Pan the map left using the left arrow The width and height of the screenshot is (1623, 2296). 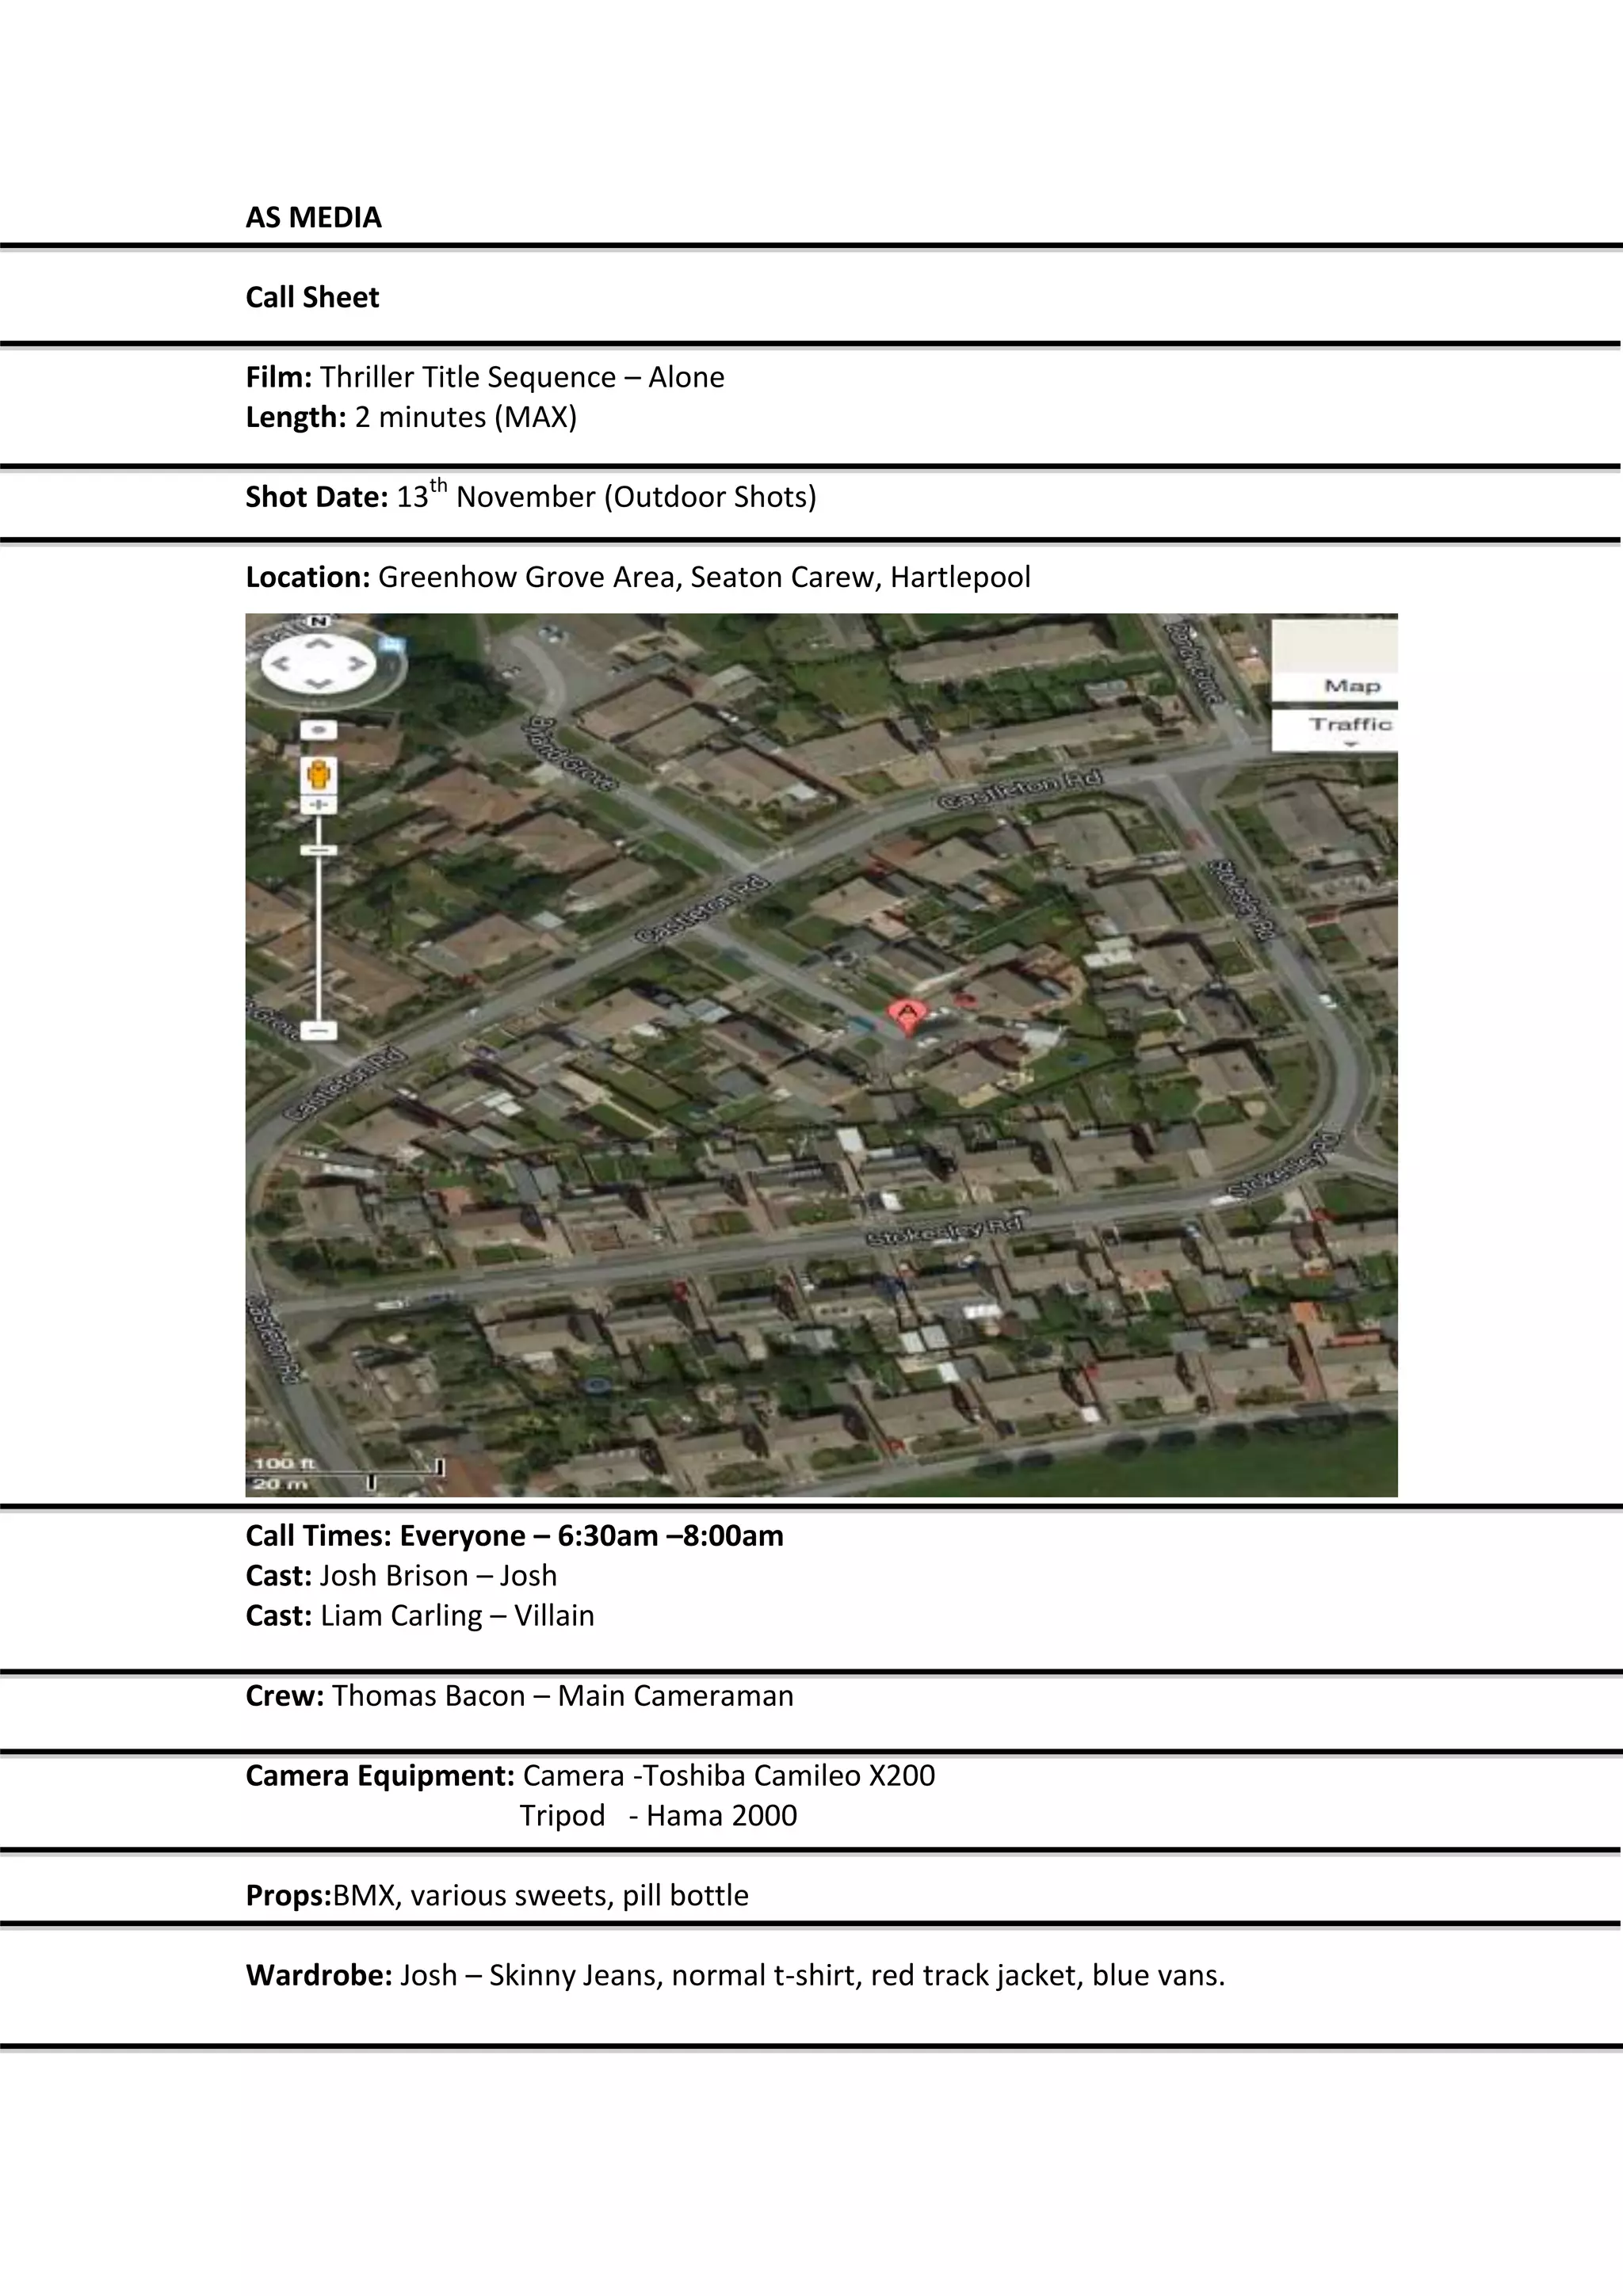click(282, 664)
